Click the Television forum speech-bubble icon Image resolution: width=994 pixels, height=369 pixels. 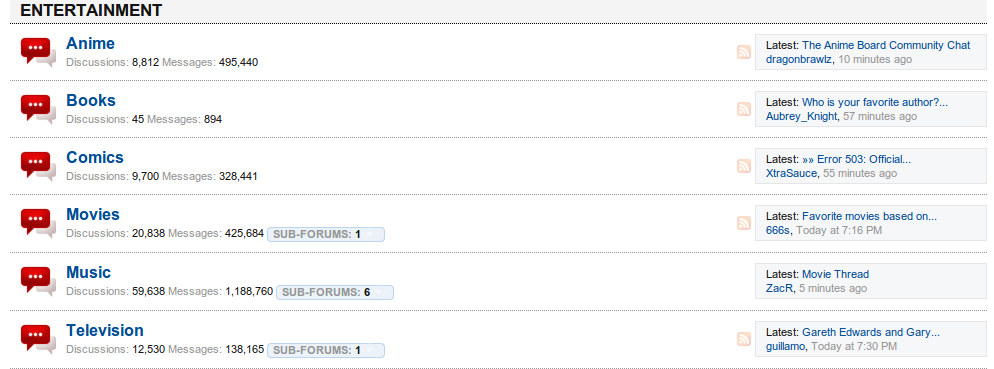(38, 339)
